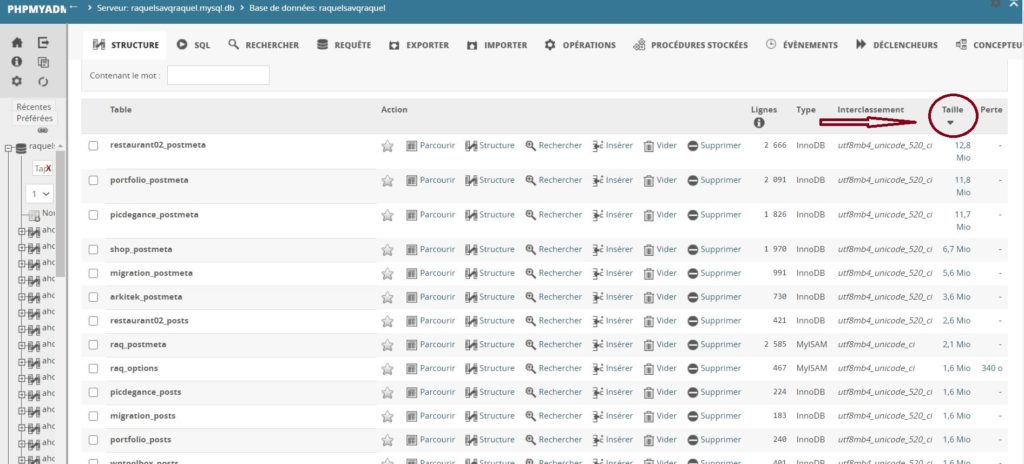Click the star icon for raq_options
Image resolution: width=1024 pixels, height=464 pixels.
tap(387, 368)
